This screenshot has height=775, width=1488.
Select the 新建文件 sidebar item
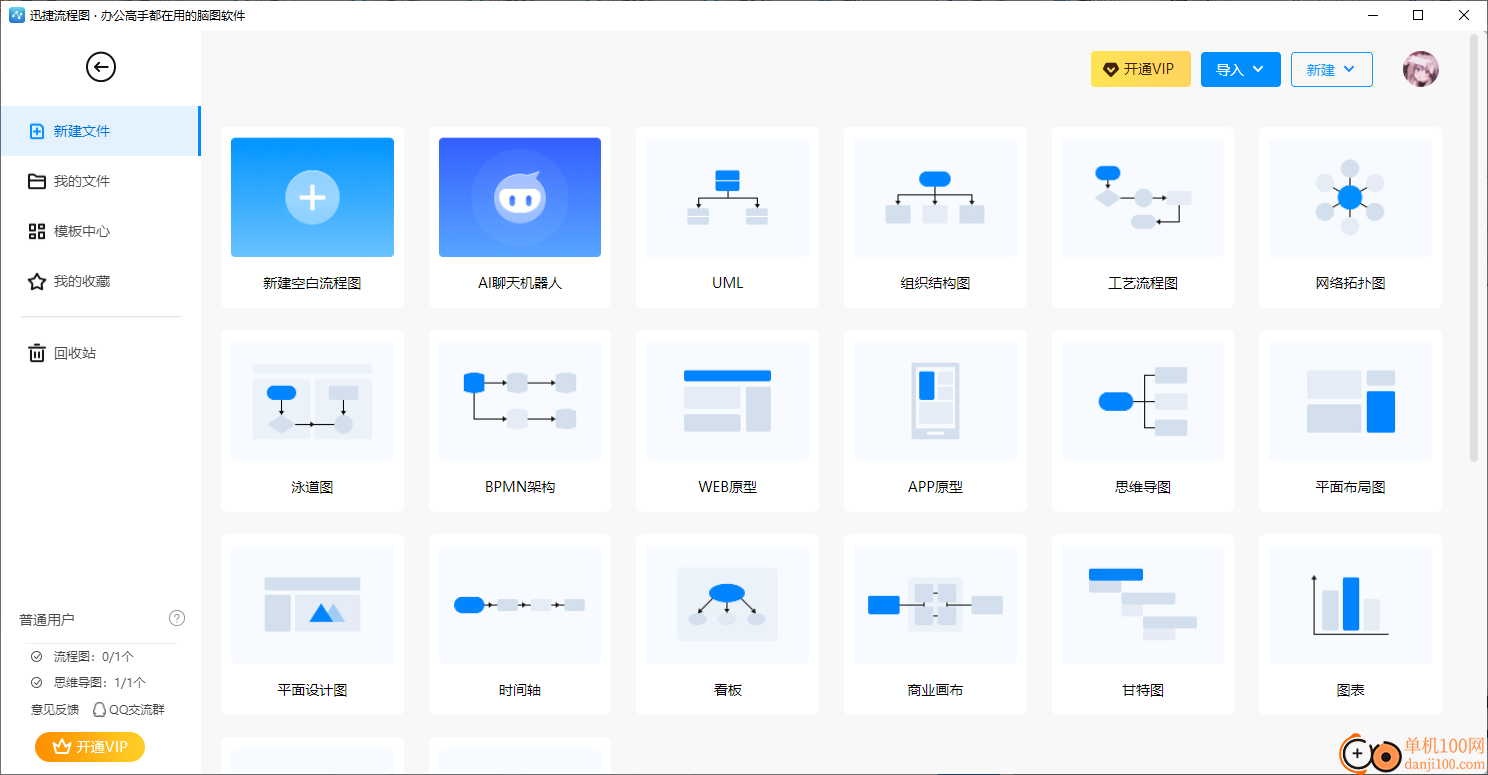(x=100, y=131)
